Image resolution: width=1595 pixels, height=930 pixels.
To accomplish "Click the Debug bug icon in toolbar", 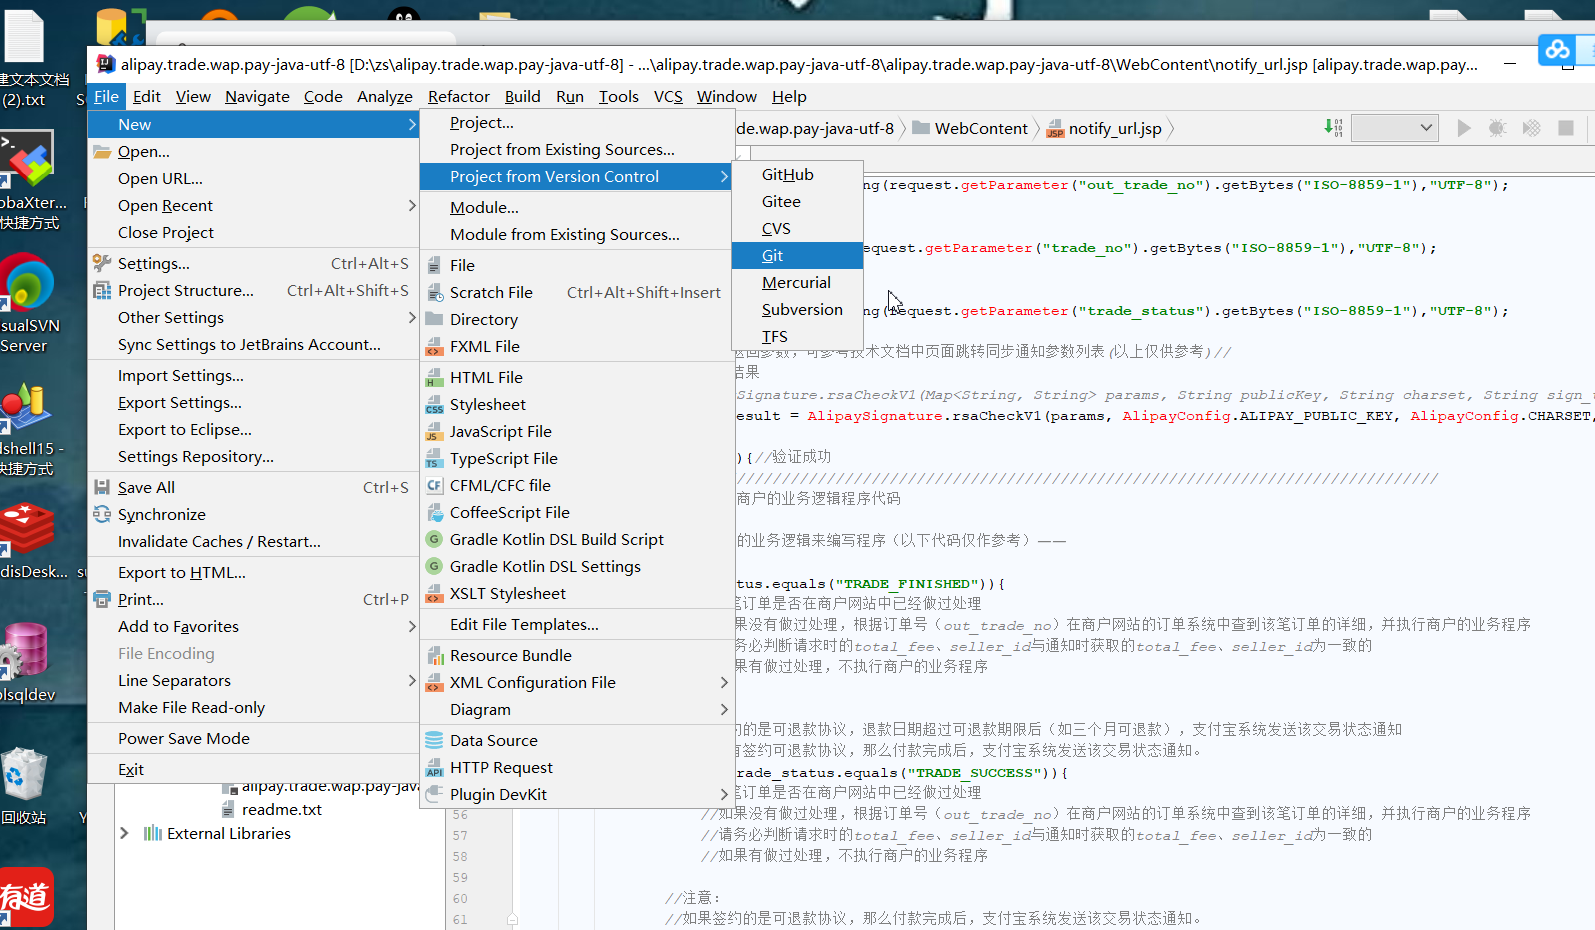I will 1497,128.
